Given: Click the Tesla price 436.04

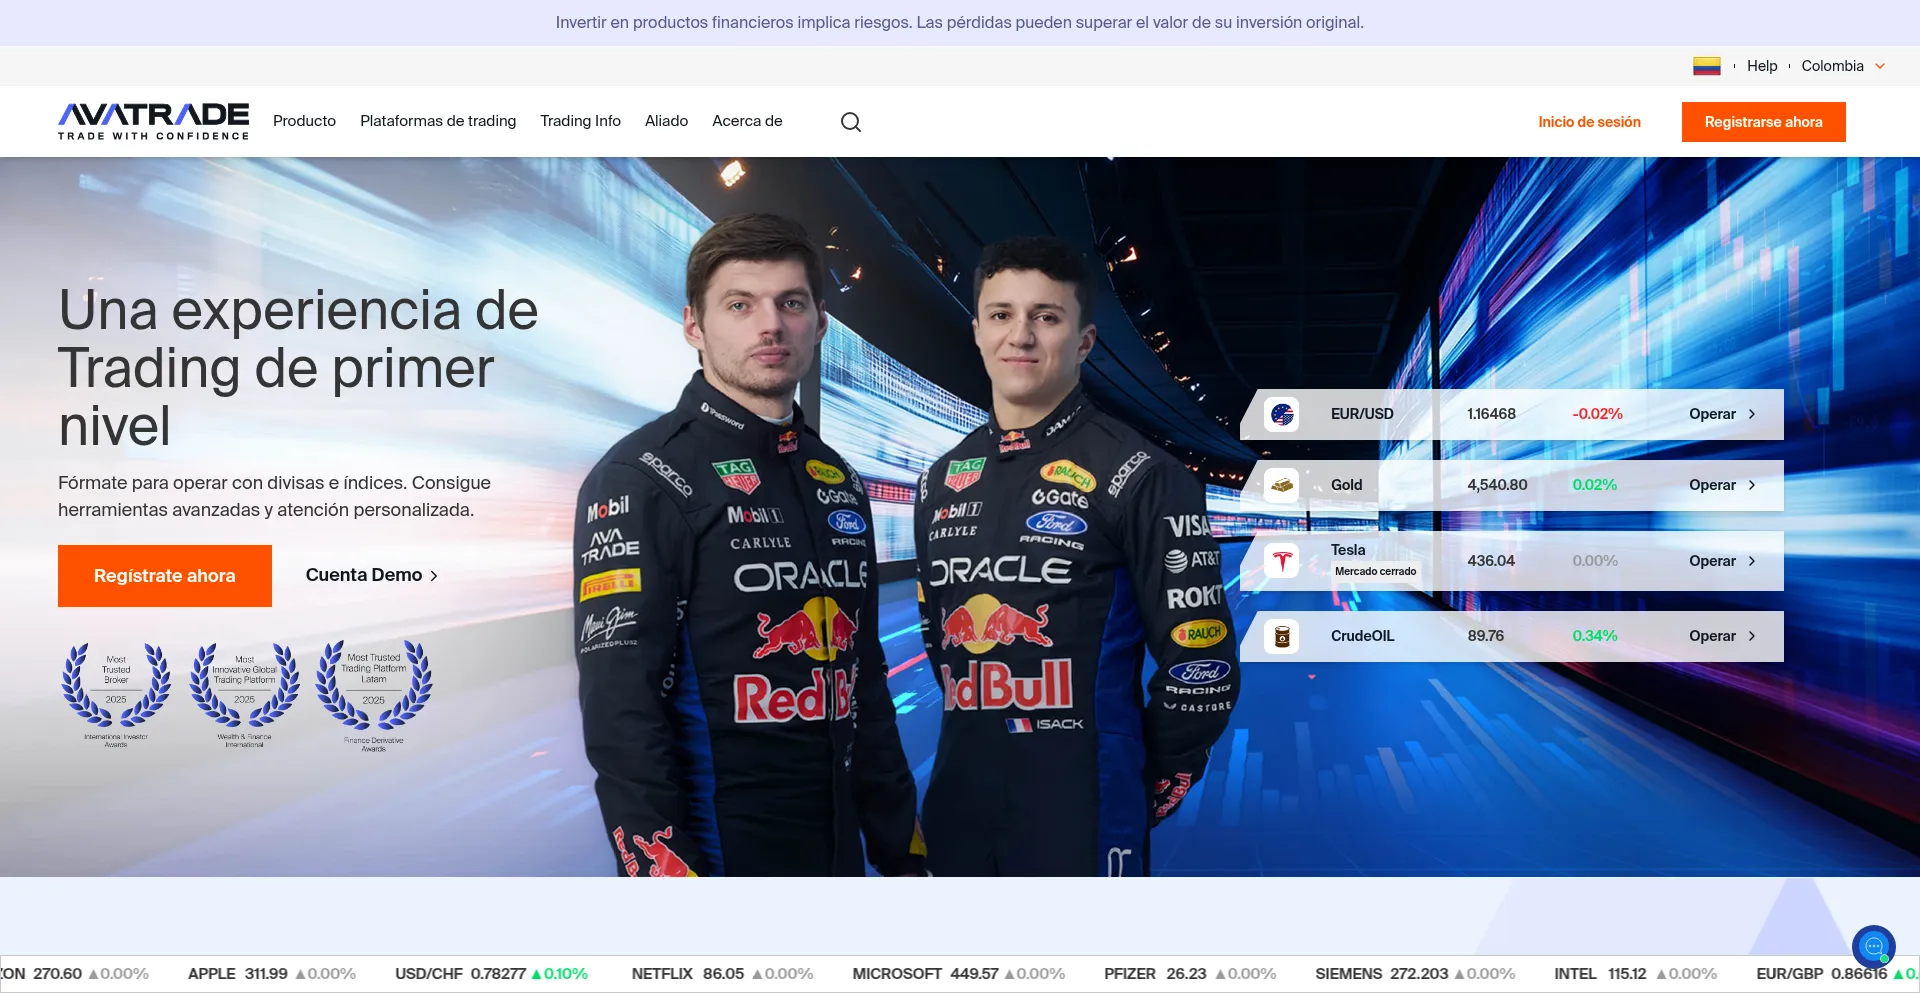Looking at the screenshot, I should click(1491, 561).
